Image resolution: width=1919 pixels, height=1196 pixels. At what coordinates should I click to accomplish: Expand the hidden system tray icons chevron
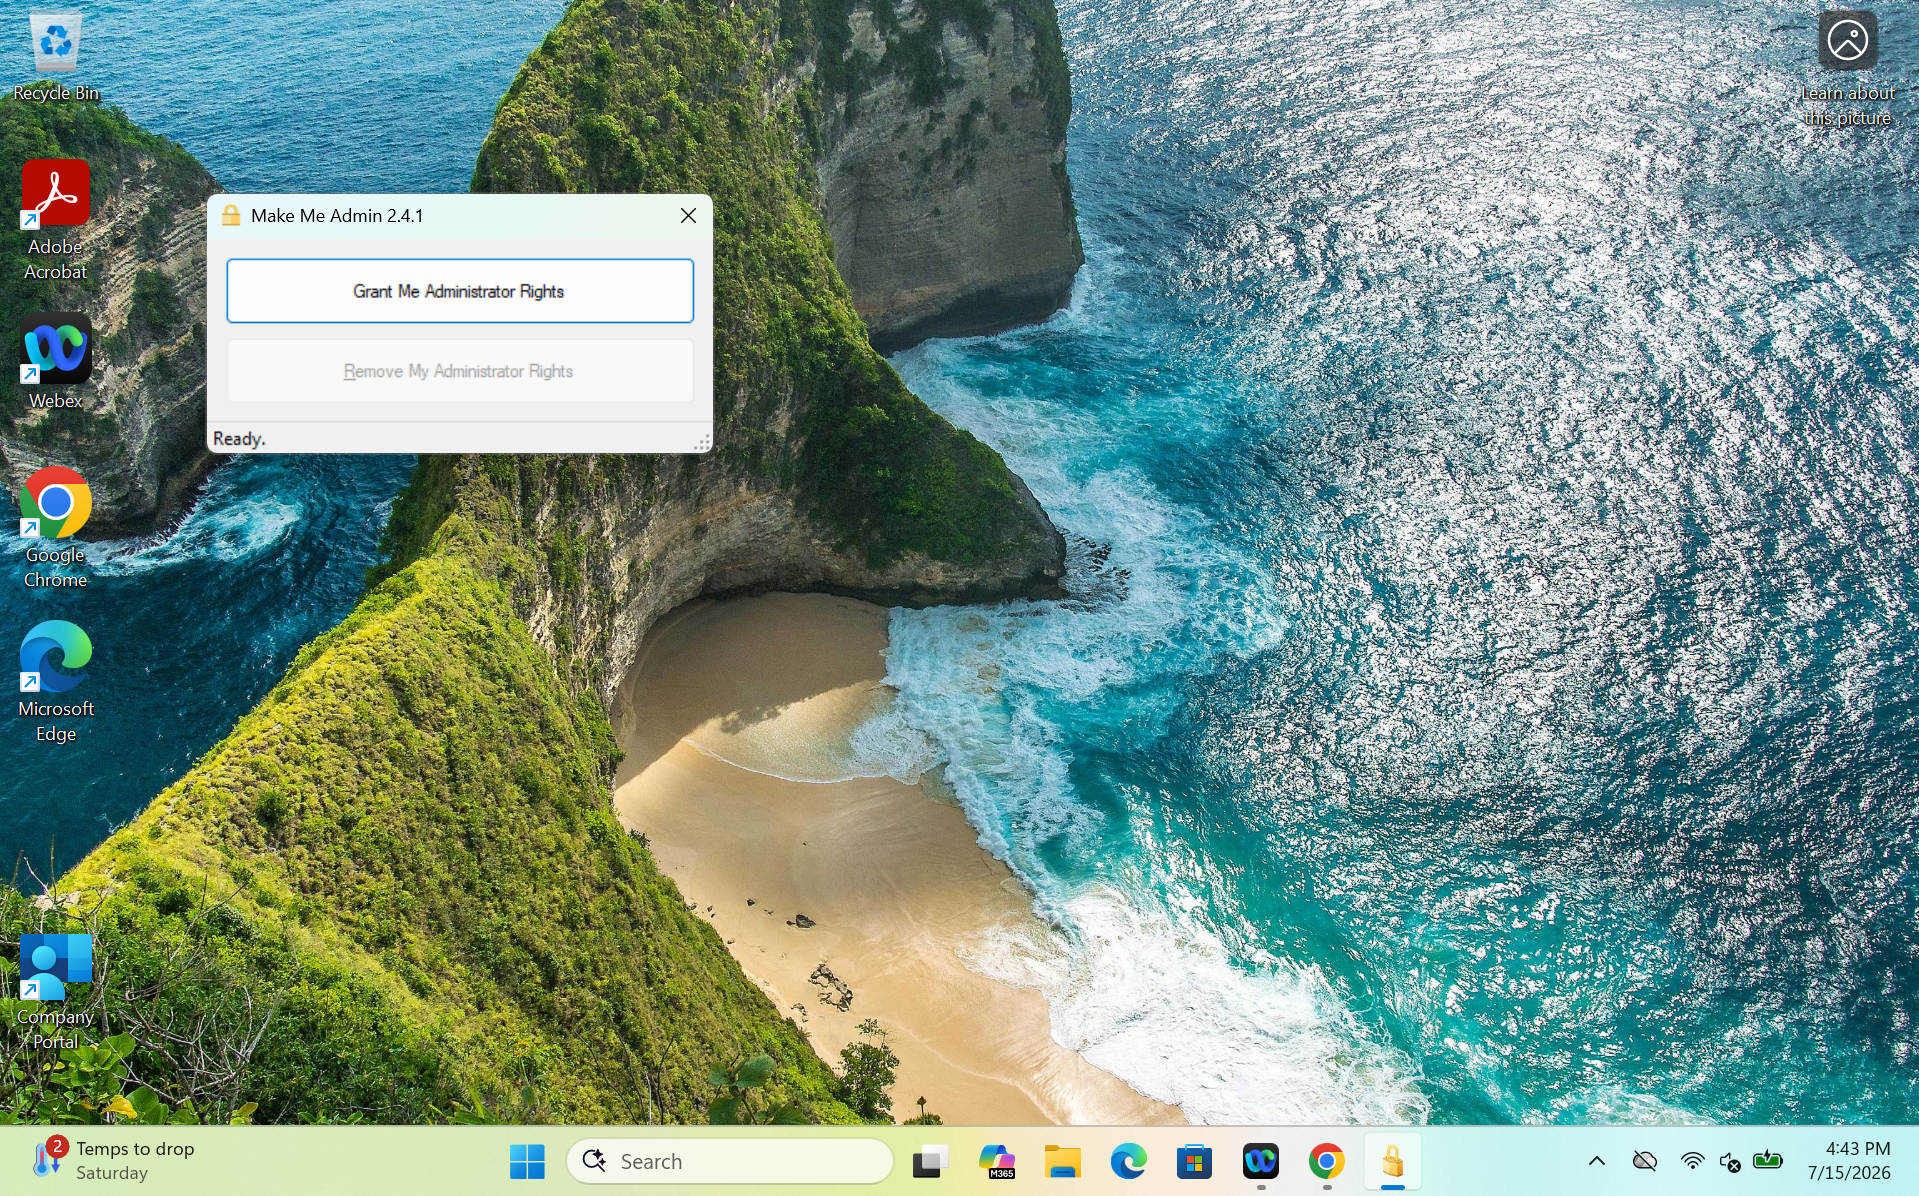[x=1597, y=1161]
